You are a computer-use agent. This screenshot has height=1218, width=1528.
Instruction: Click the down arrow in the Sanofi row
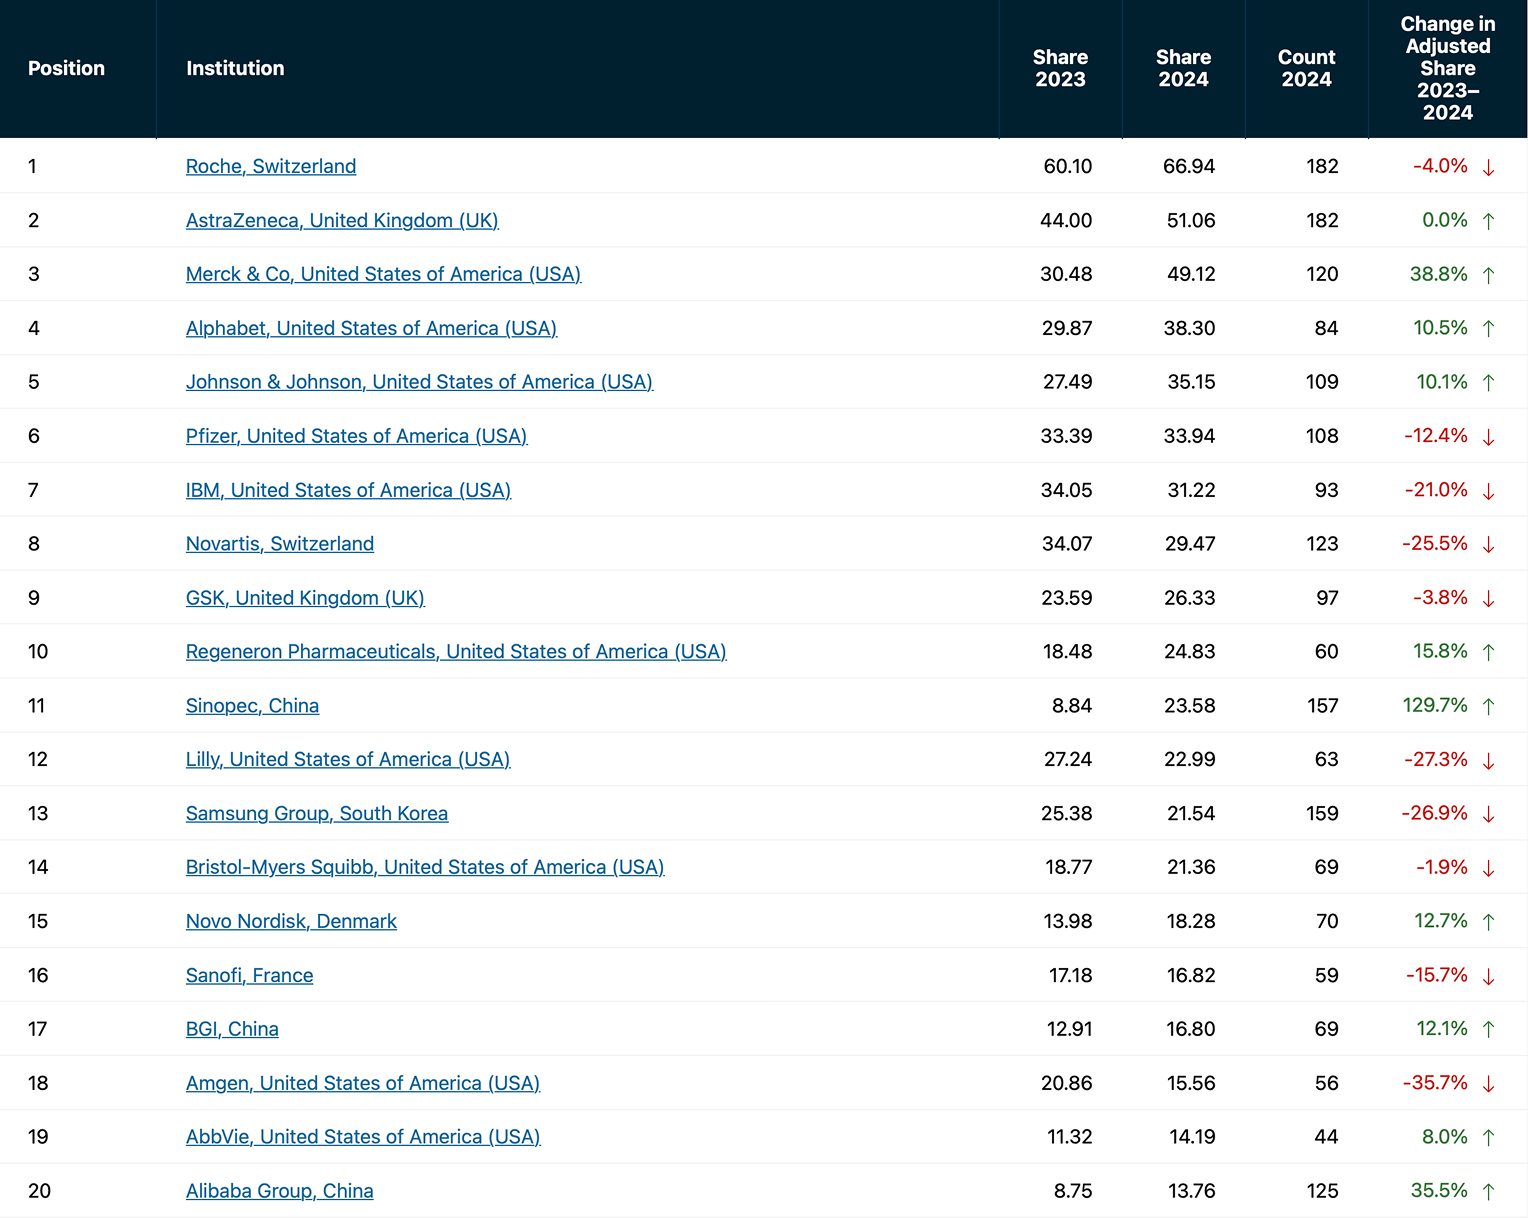click(x=1488, y=976)
